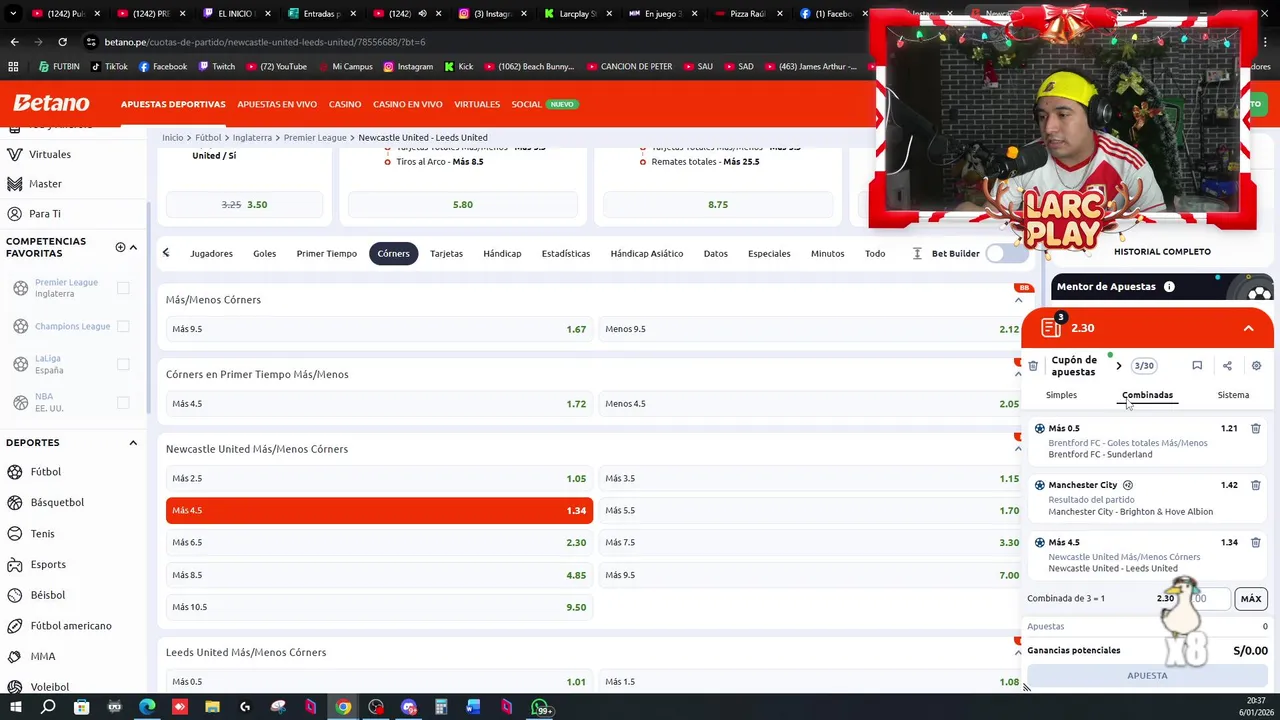This screenshot has height=720, width=1280.
Task: Share the bet coupon
Action: point(1227,366)
